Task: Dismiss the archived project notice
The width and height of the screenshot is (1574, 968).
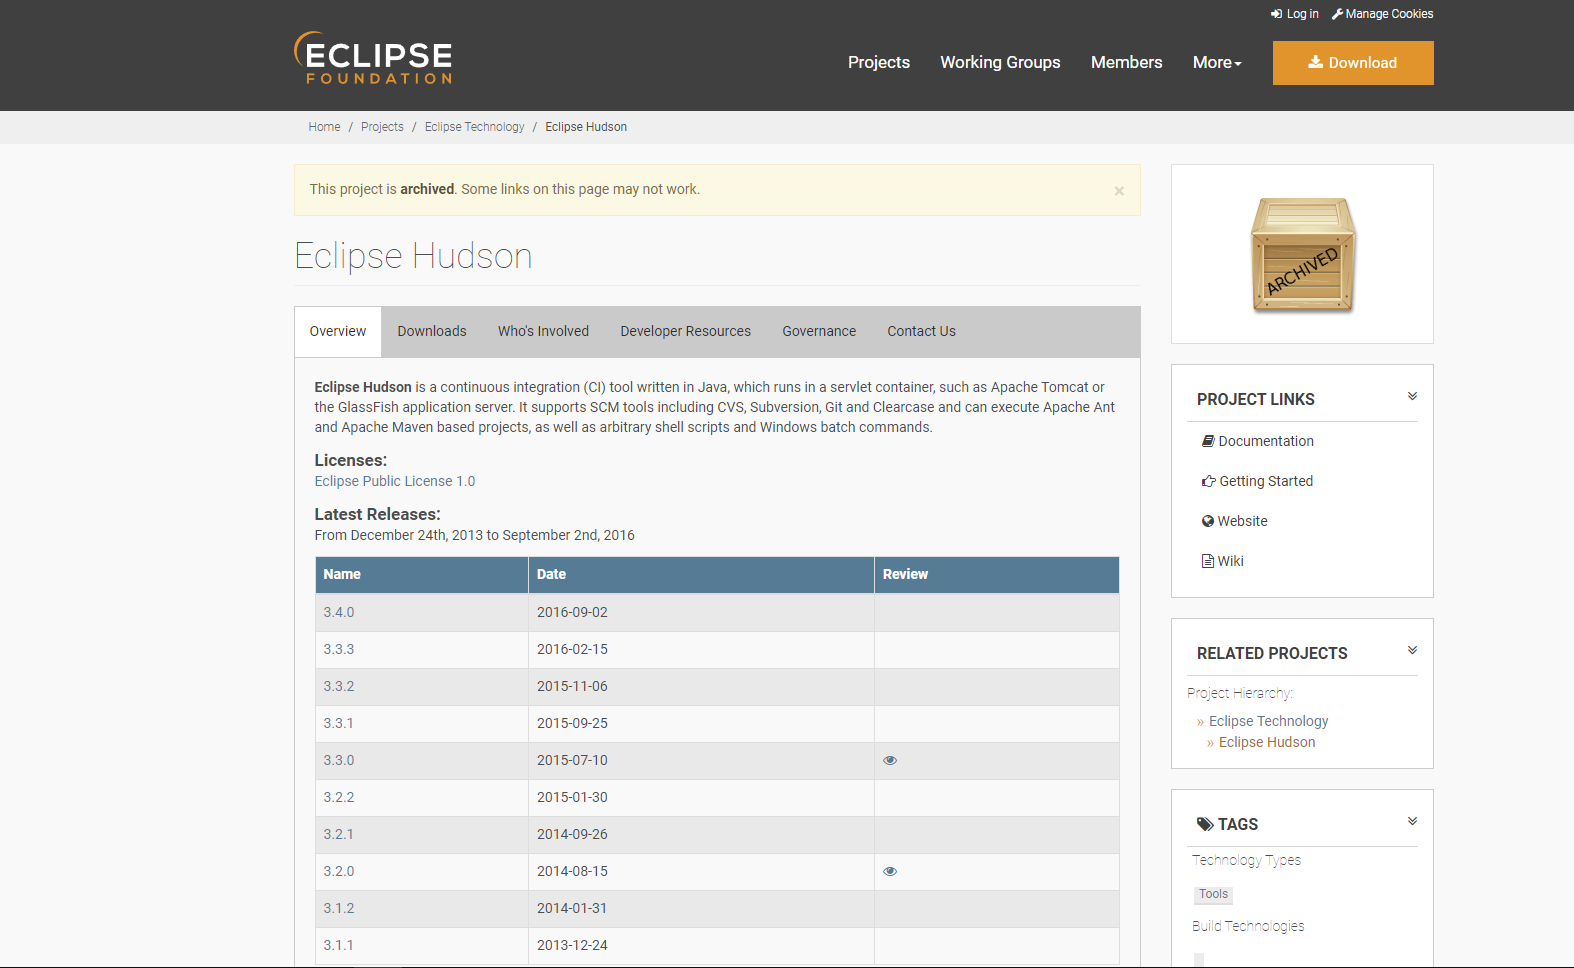Action: click(1119, 191)
